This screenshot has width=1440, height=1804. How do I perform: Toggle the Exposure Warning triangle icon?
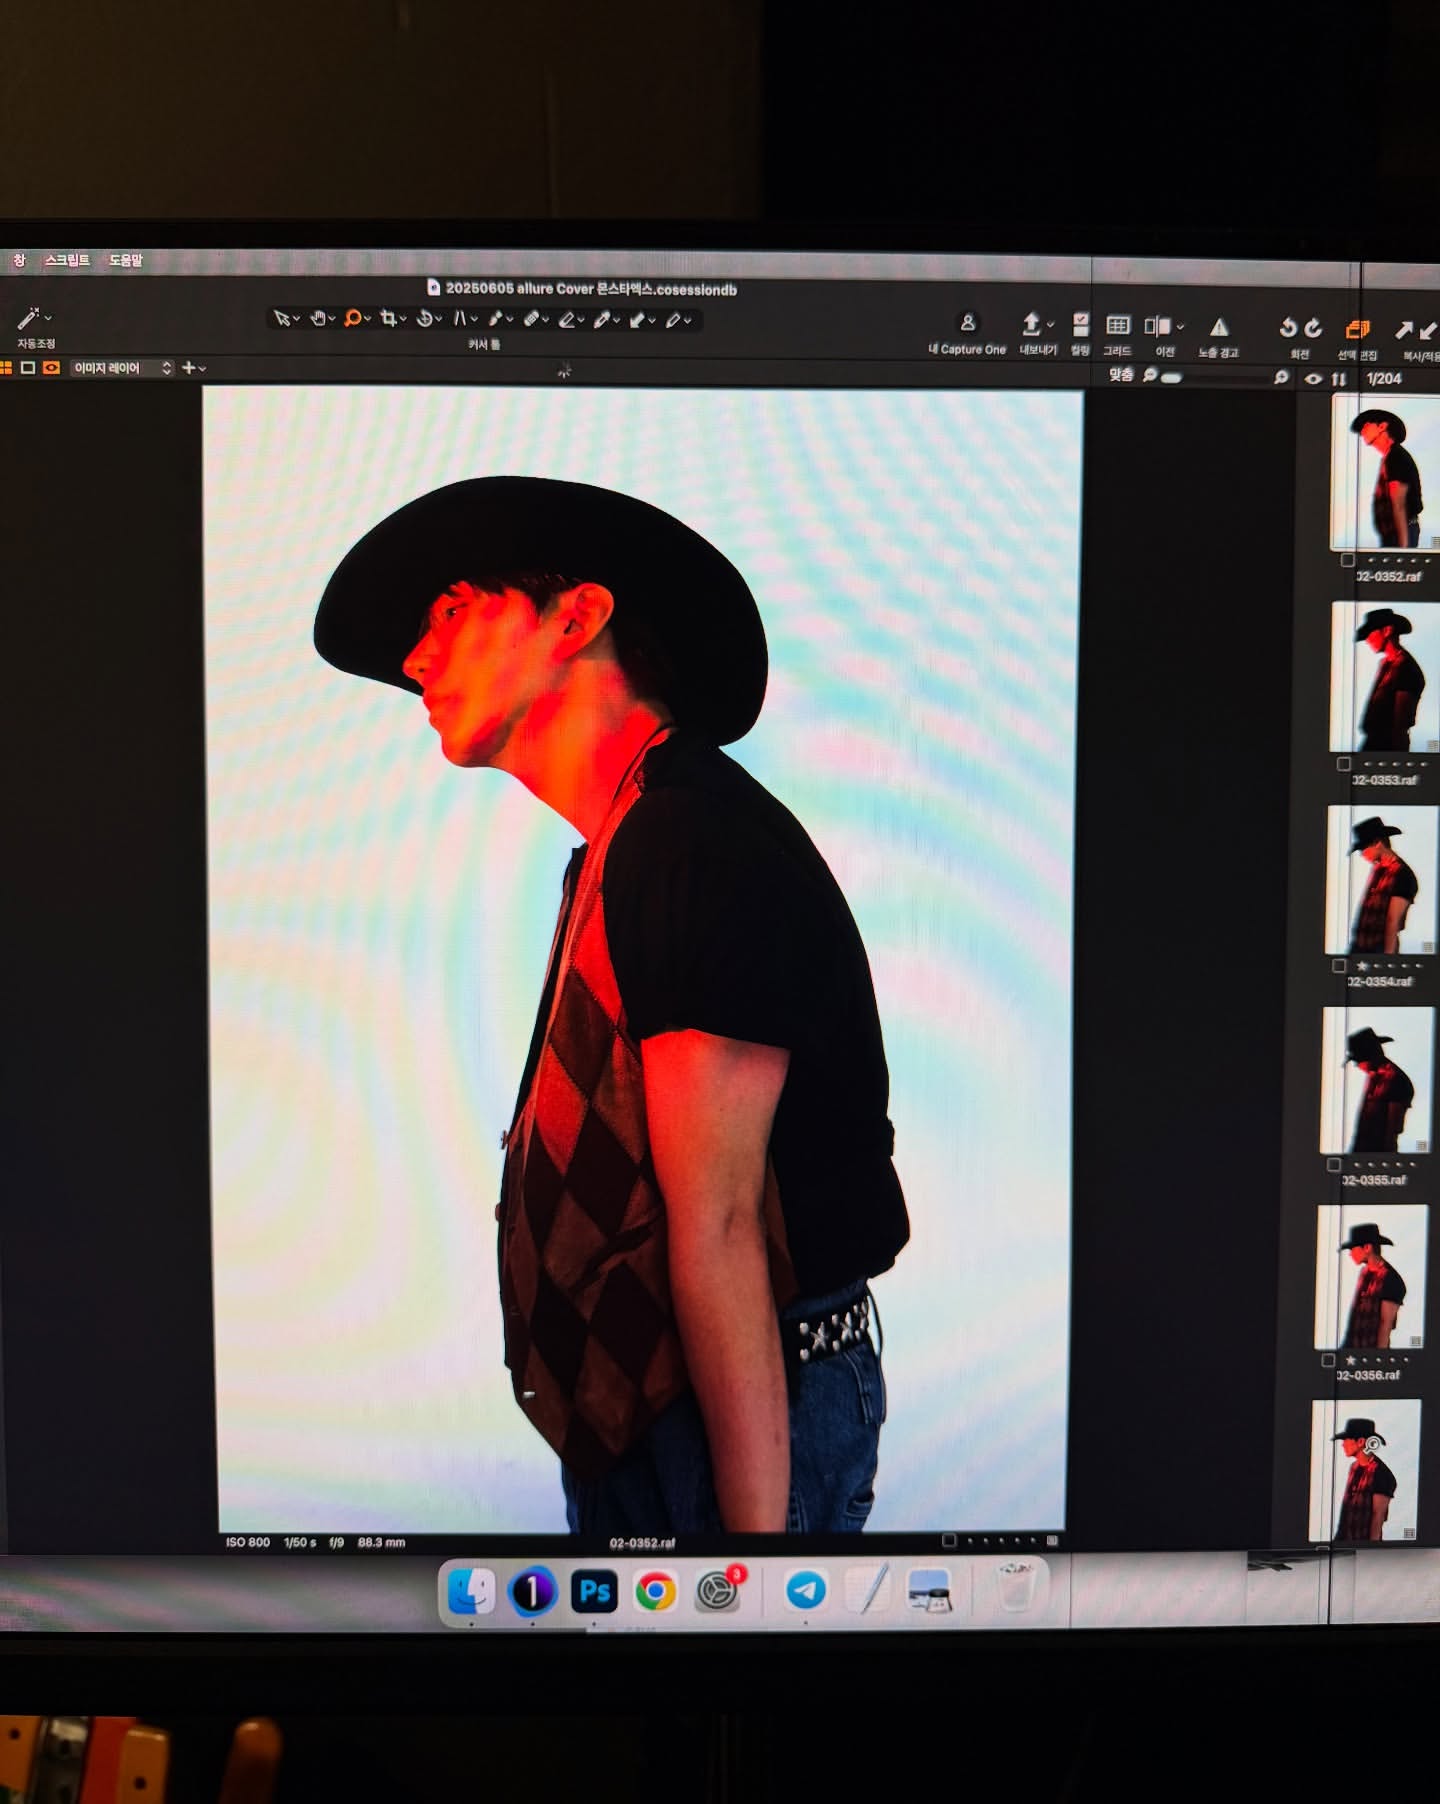click(x=1218, y=328)
